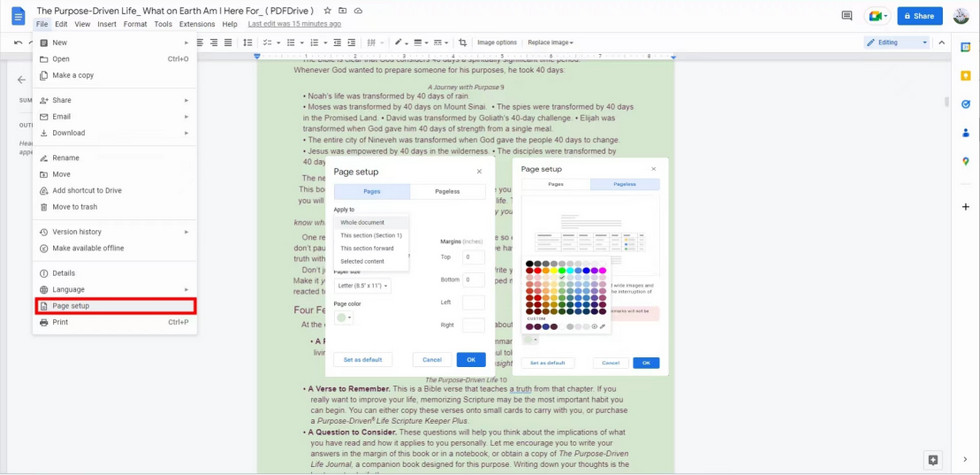Screen dimensions: 980x475
Task: Open the Extensions menu
Action: (x=197, y=24)
